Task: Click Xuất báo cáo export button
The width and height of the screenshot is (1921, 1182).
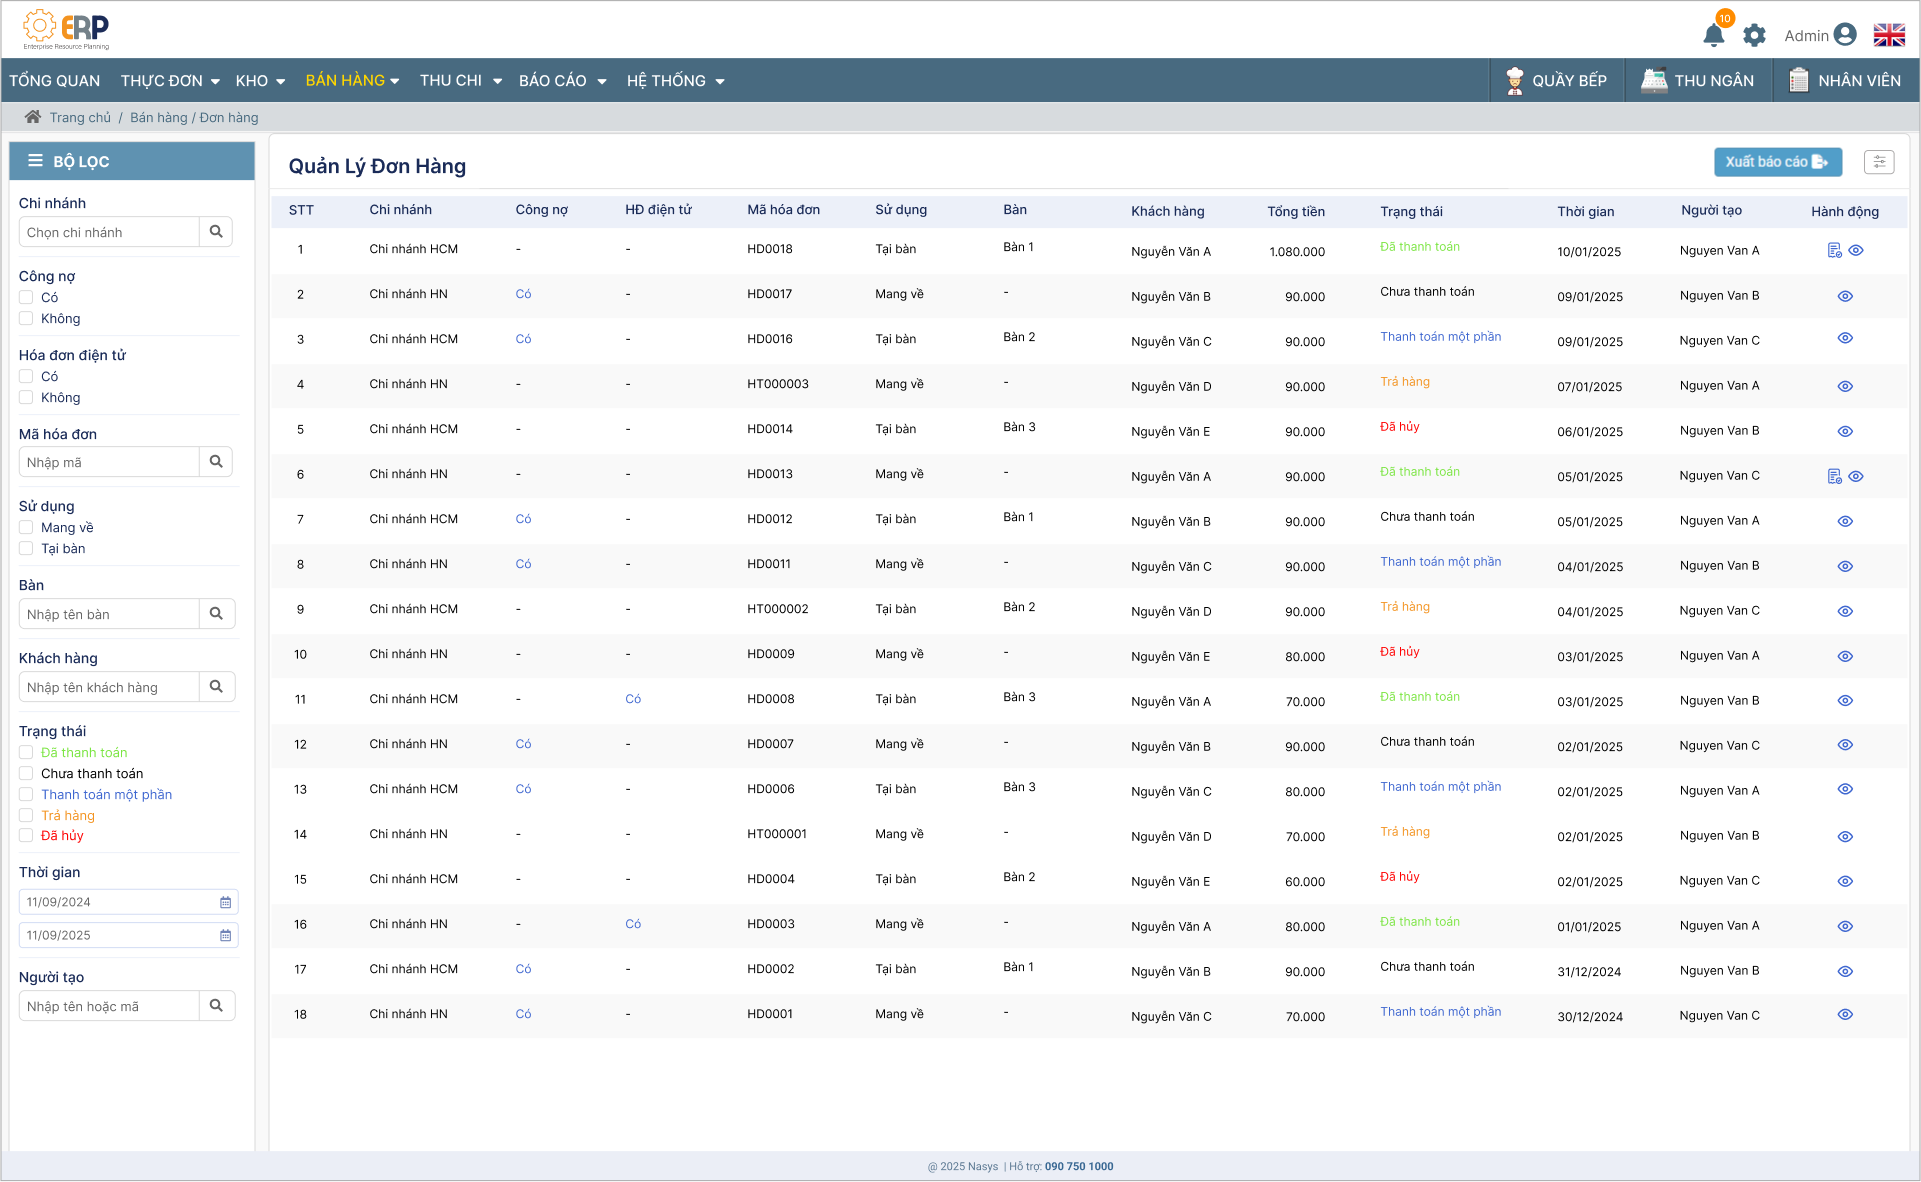Action: point(1777,162)
